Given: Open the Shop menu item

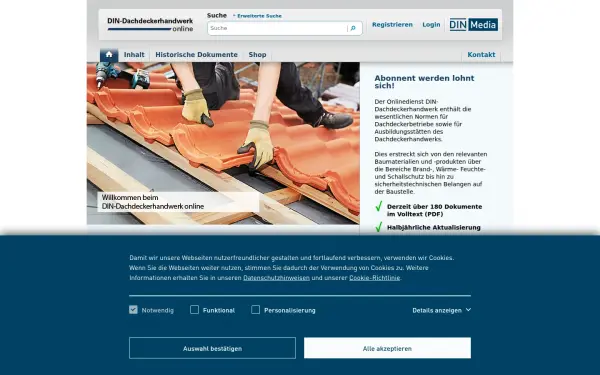Looking at the screenshot, I should pyautogui.click(x=258, y=55).
